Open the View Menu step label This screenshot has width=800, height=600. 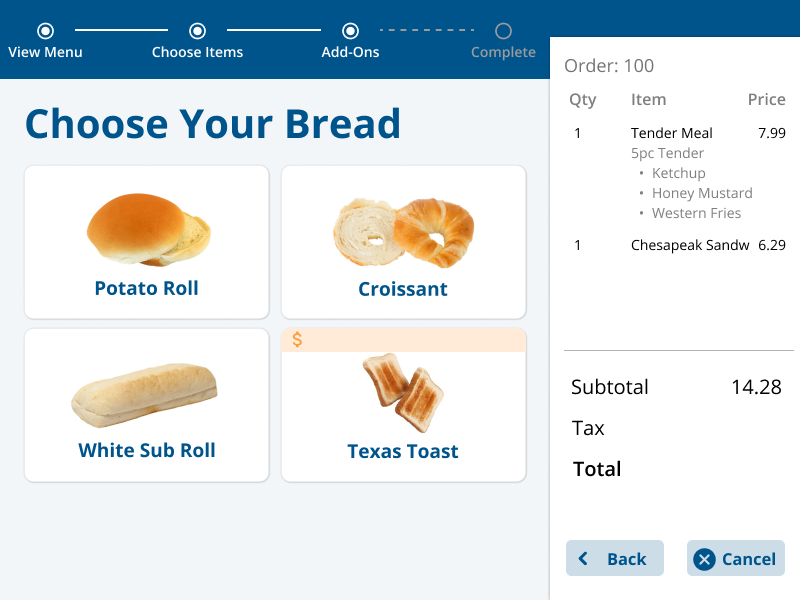pyautogui.click(x=45, y=52)
